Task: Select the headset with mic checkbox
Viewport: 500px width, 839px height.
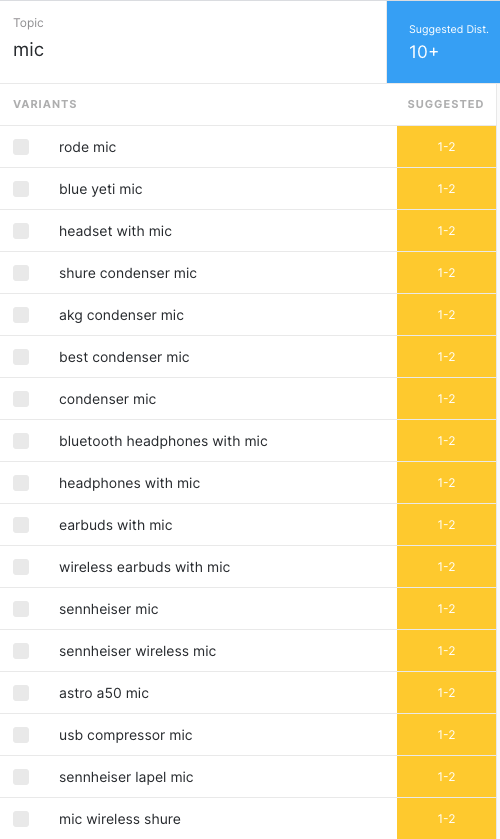Action: 21,231
